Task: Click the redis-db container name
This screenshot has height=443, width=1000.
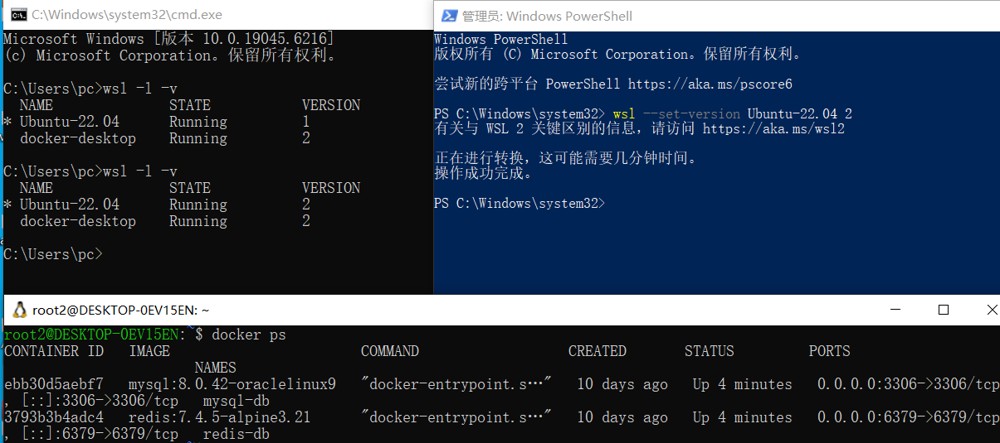Action: pyautogui.click(x=236, y=435)
